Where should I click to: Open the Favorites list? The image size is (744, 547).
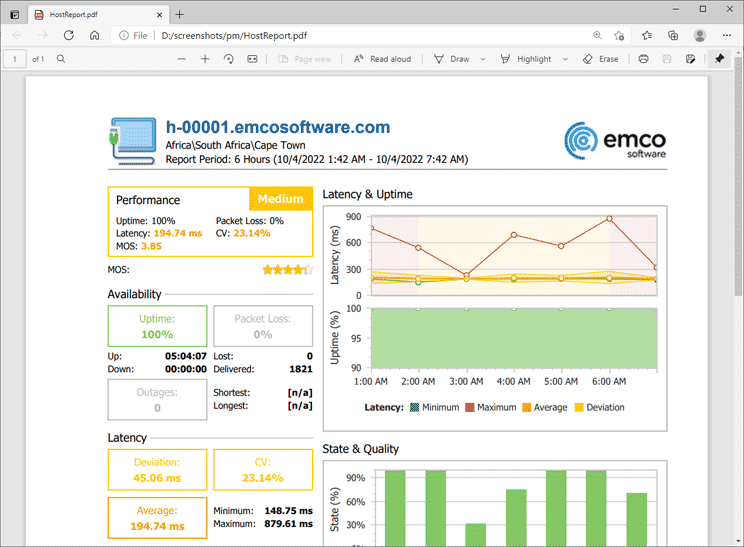[x=648, y=35]
